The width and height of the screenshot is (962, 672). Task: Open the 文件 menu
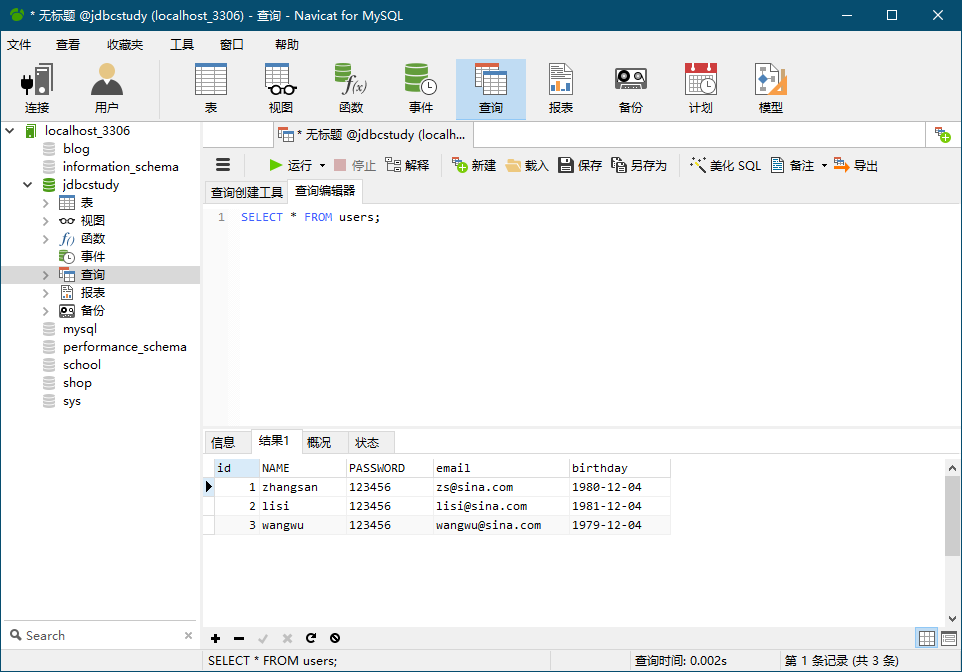click(x=19, y=45)
